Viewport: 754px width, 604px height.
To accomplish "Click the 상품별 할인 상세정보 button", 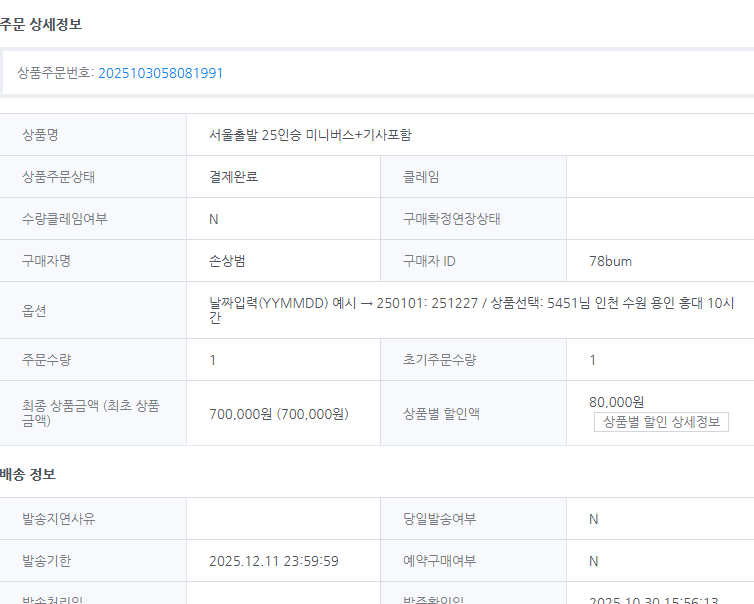I will 661,422.
